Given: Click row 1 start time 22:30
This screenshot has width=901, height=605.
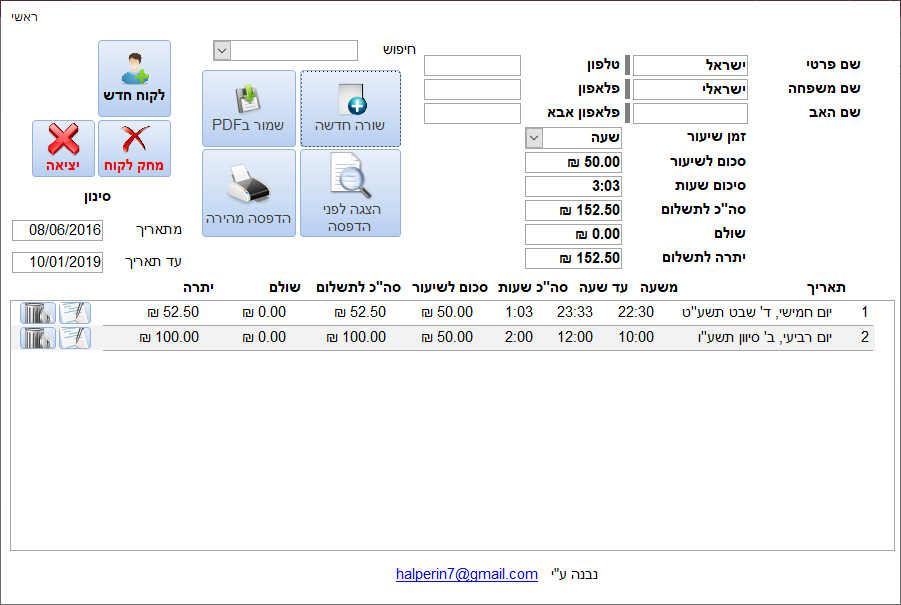Looking at the screenshot, I should [636, 313].
